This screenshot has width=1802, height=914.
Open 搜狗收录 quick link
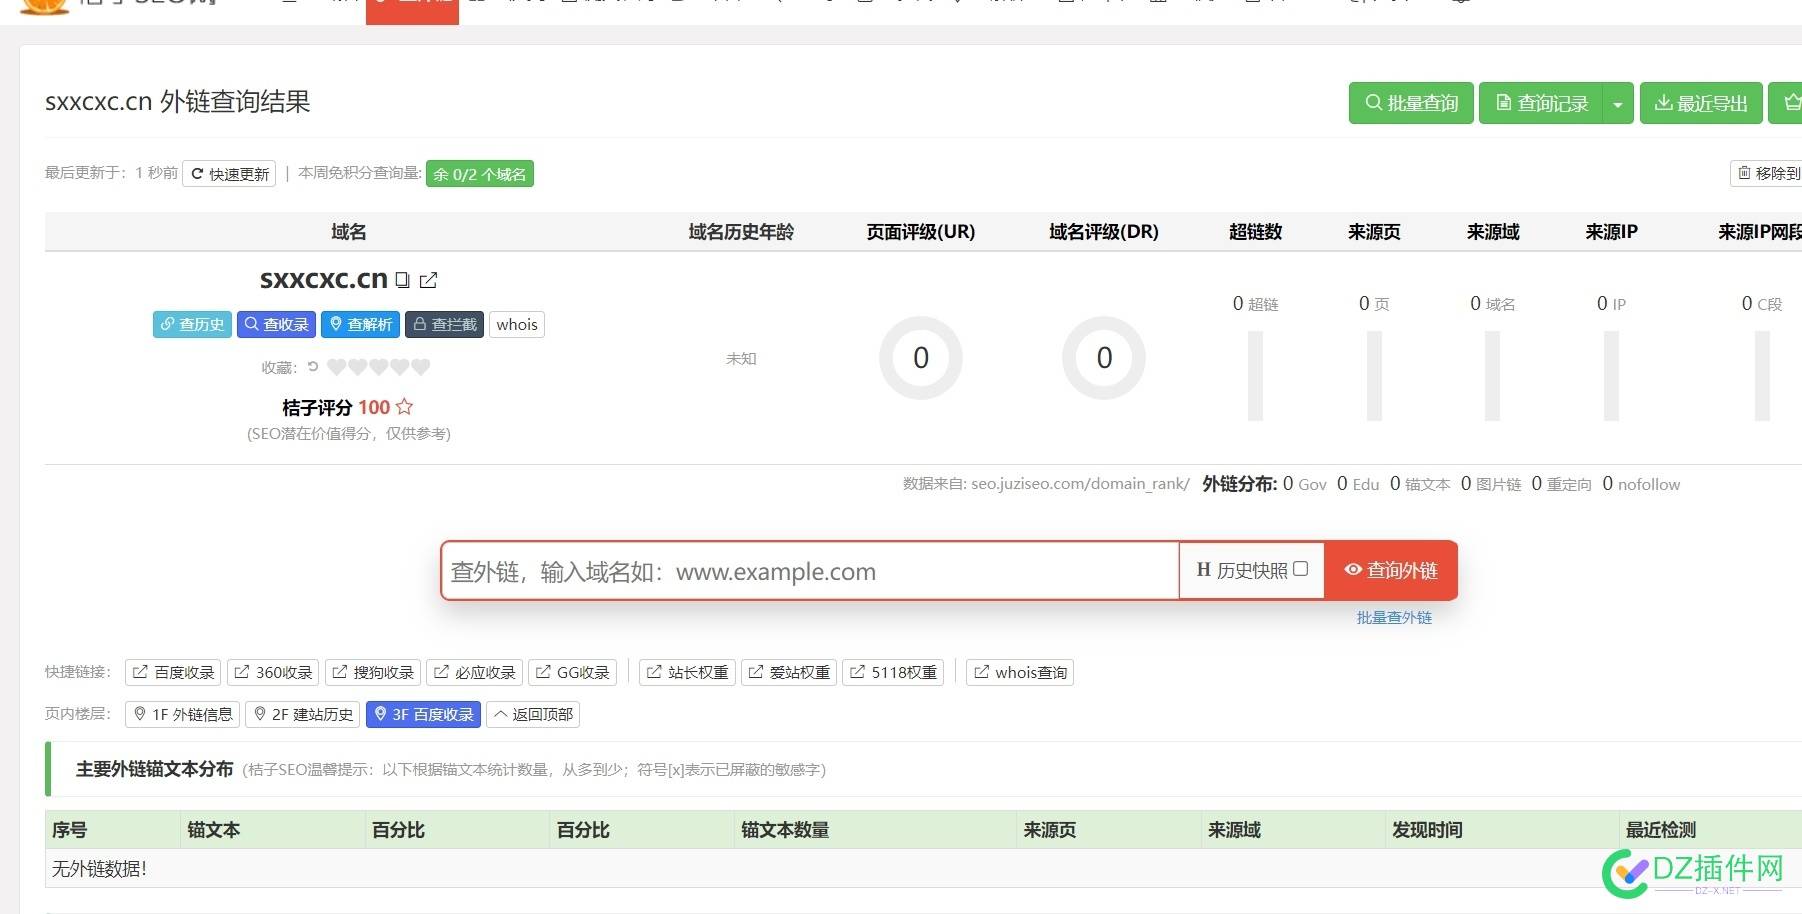[373, 672]
